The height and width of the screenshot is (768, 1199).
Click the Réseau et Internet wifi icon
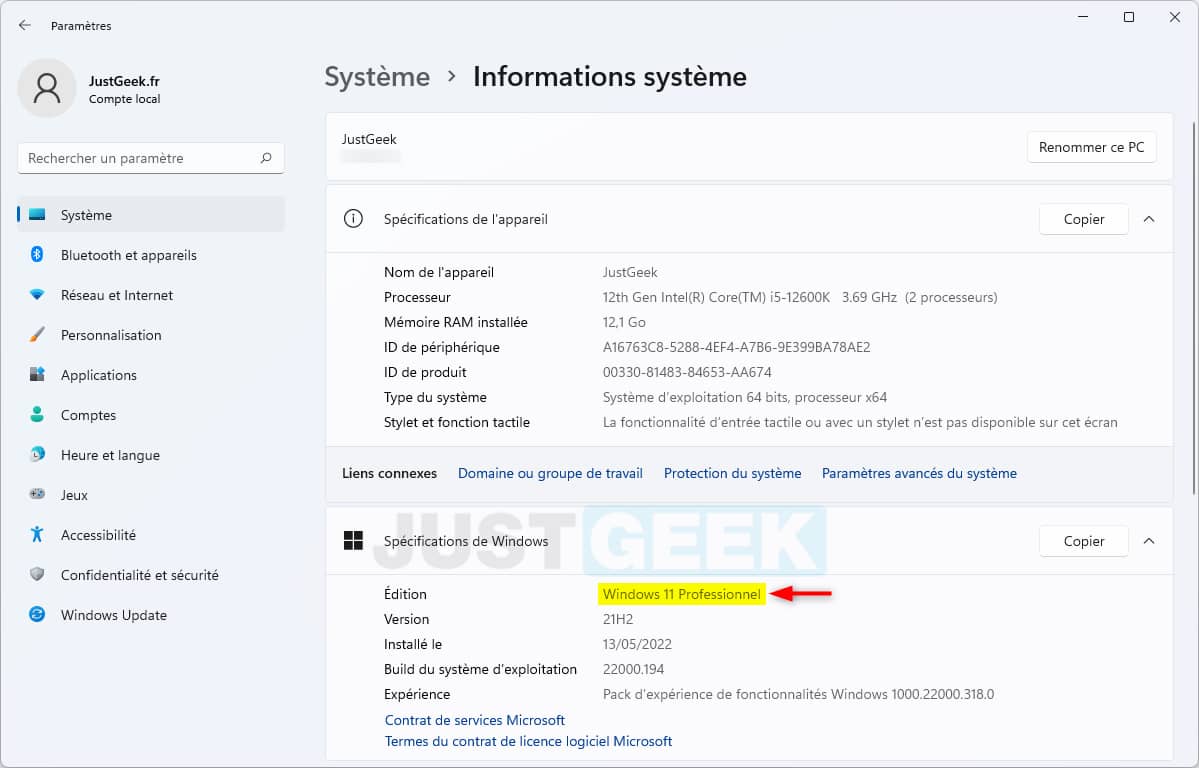(x=37, y=295)
